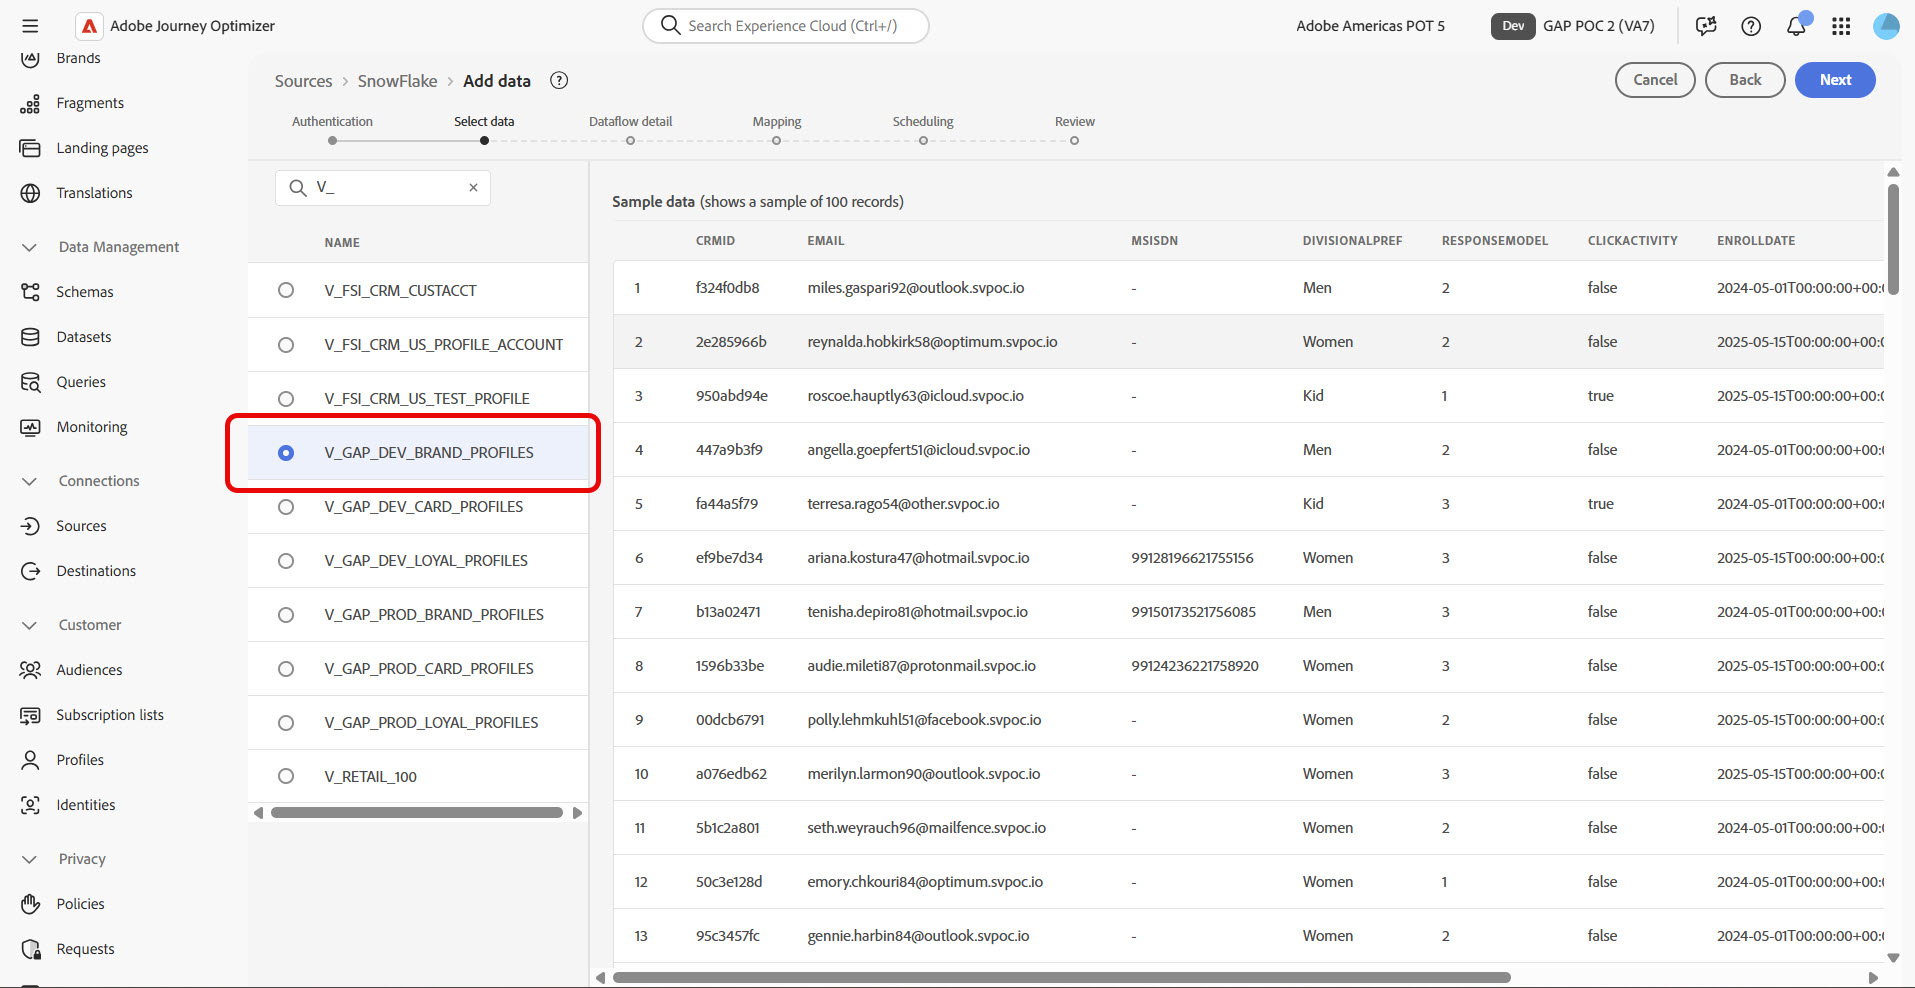Clear the table search field
Screen dimensions: 1915x988
[473, 188]
